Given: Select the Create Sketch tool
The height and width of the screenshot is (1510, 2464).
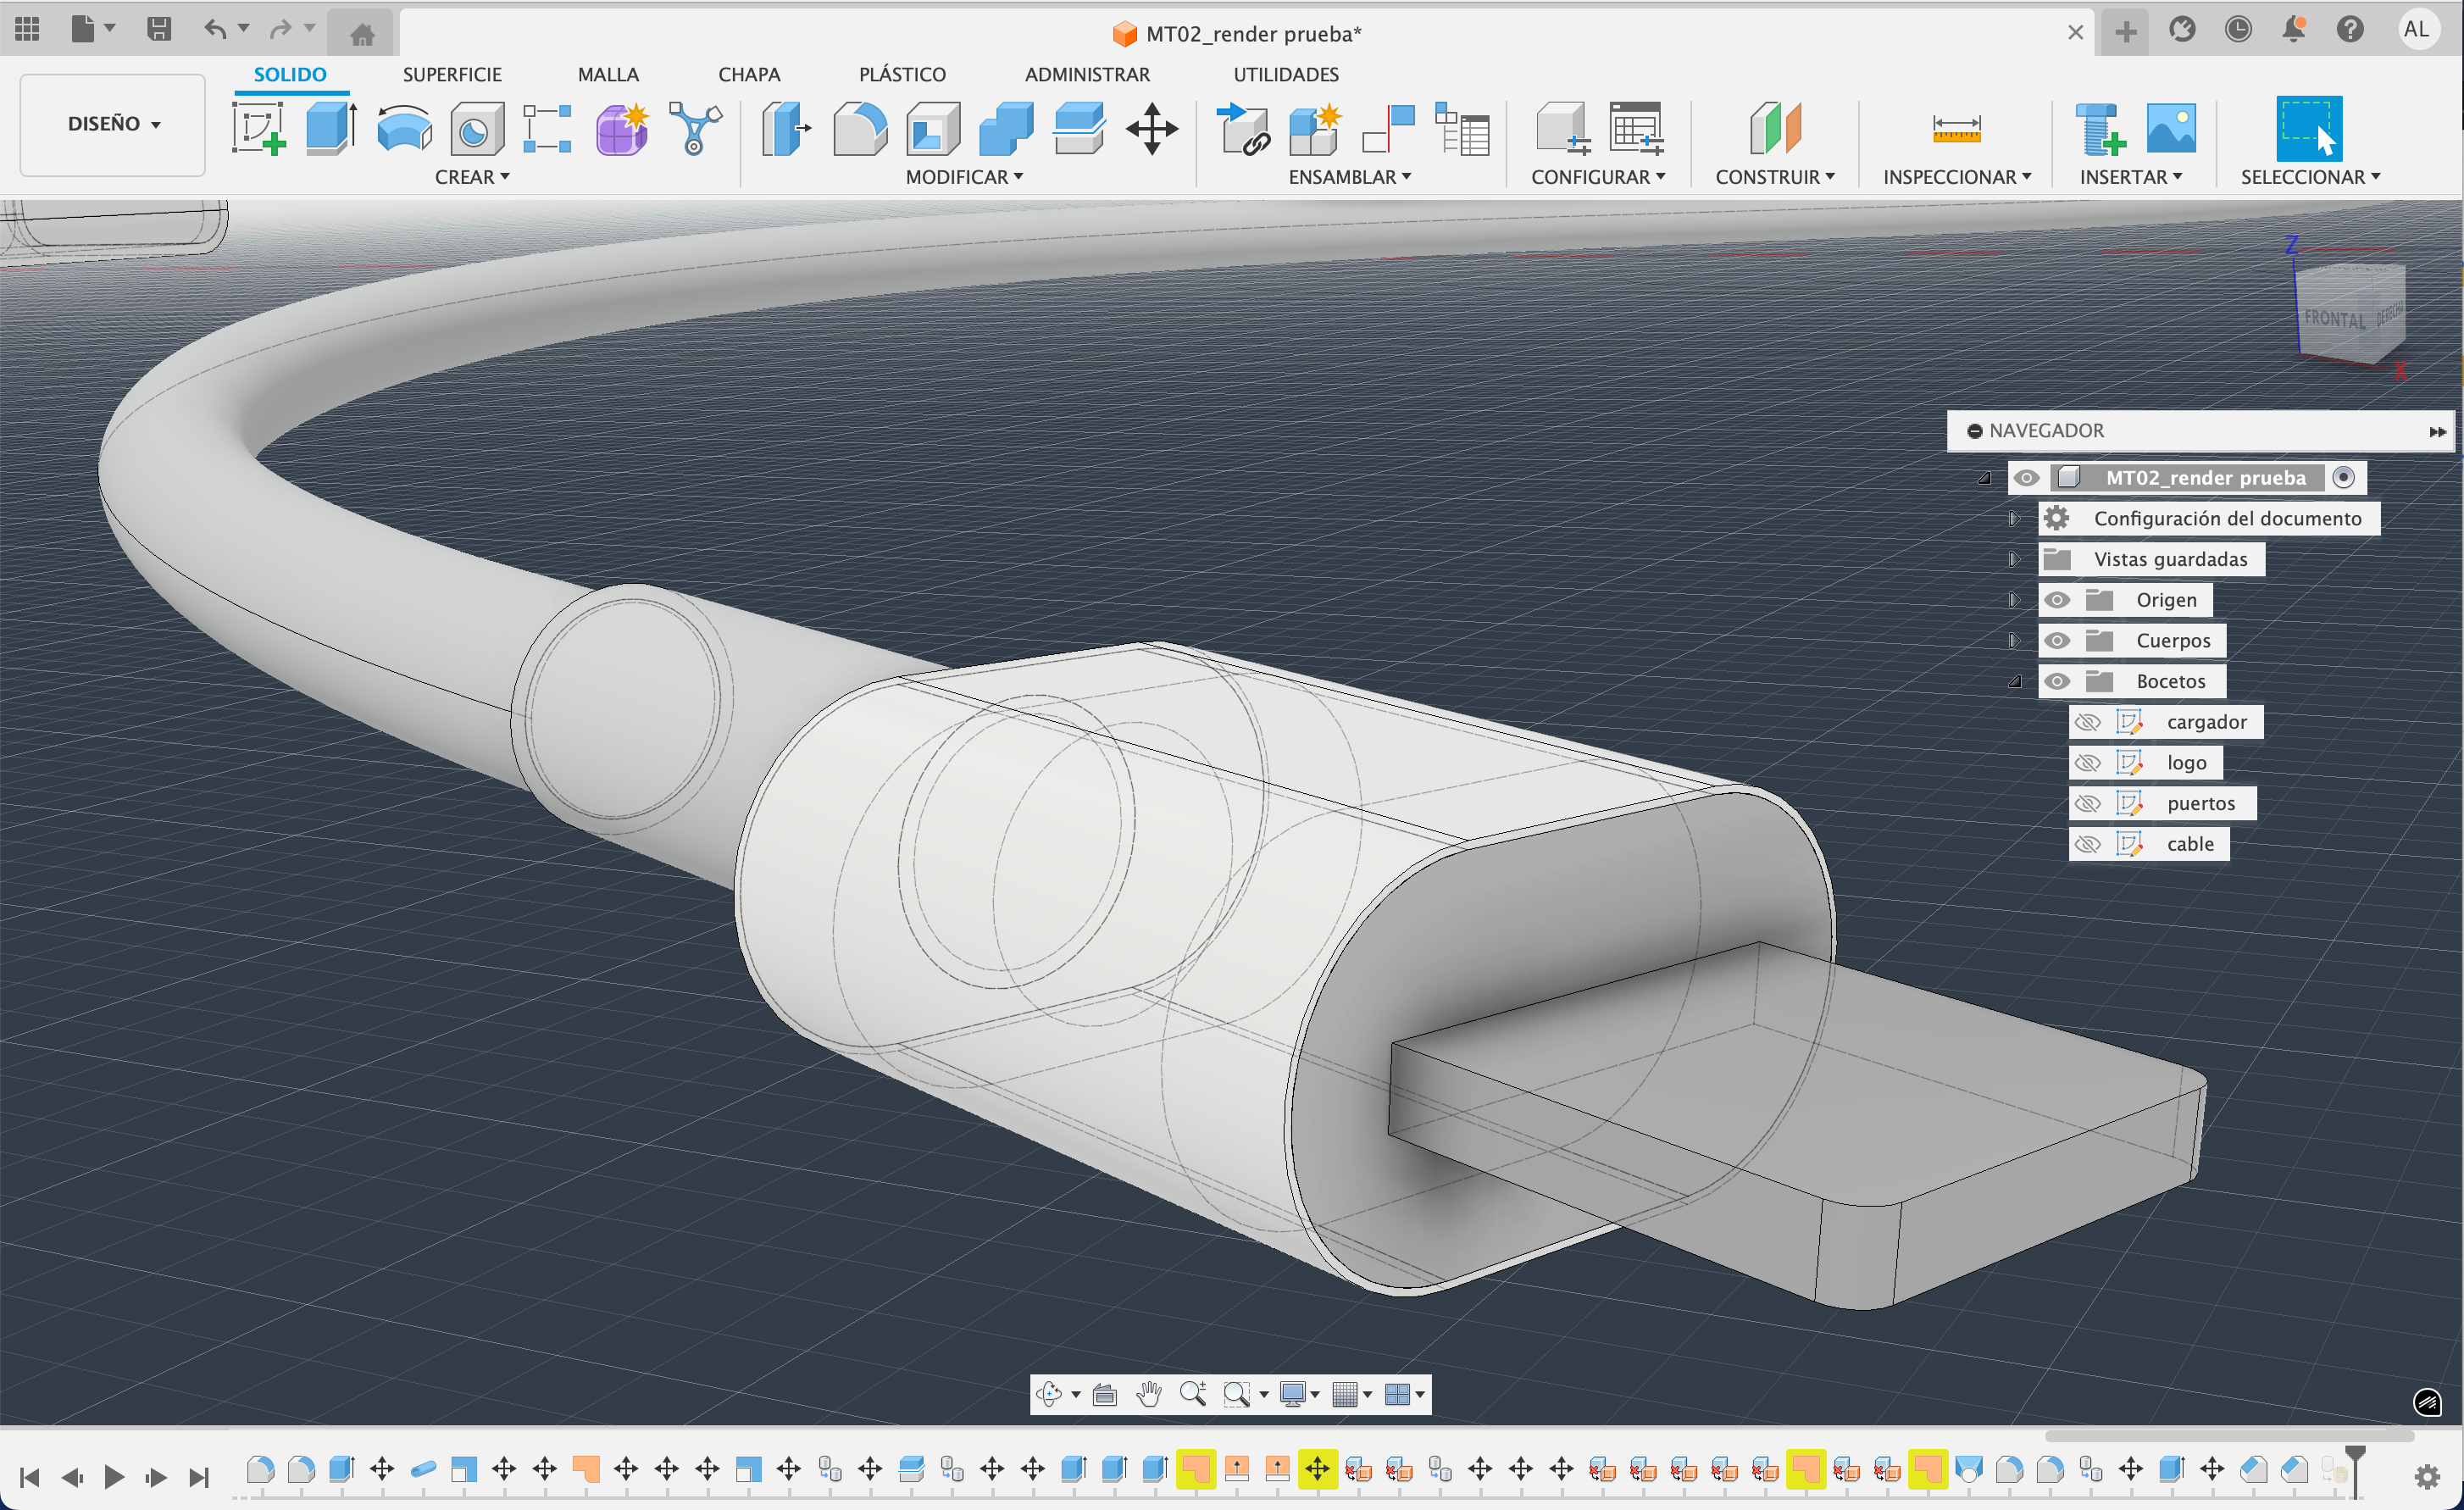Looking at the screenshot, I should pos(258,129).
